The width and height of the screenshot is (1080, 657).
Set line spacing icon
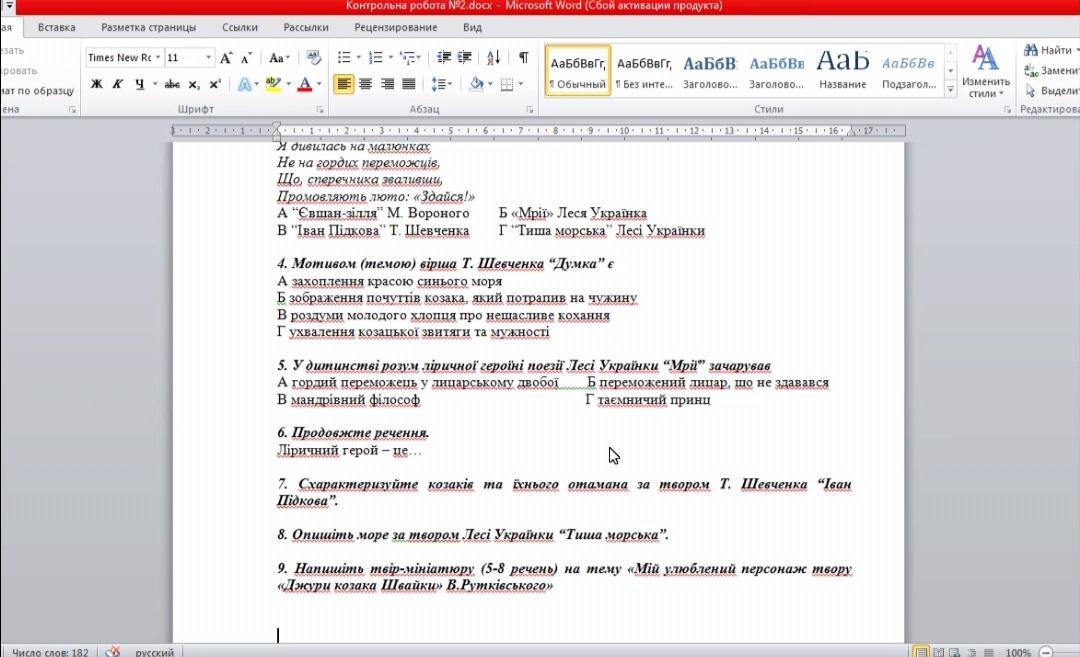[438, 84]
